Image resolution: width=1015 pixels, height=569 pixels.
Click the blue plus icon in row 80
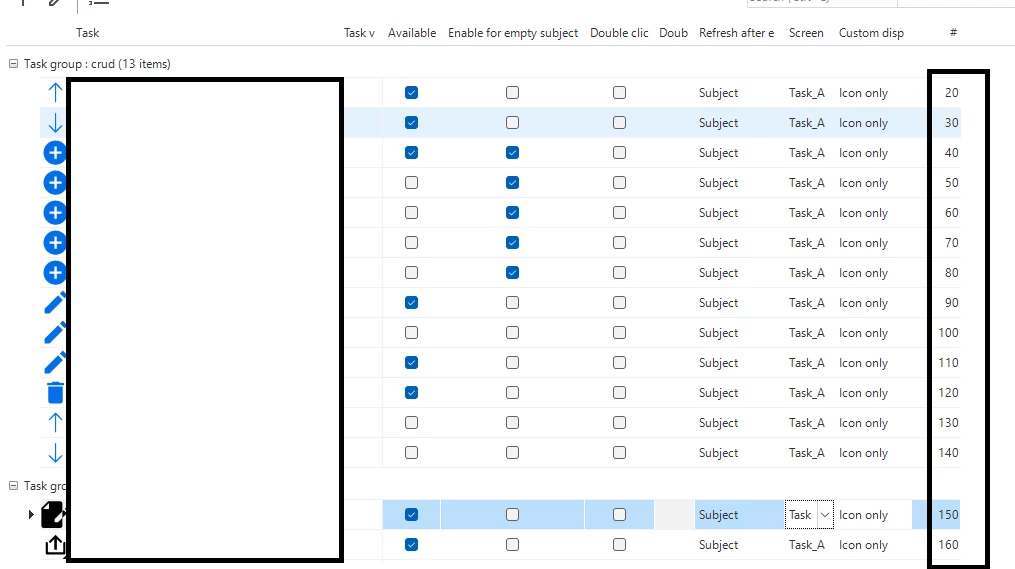55,273
